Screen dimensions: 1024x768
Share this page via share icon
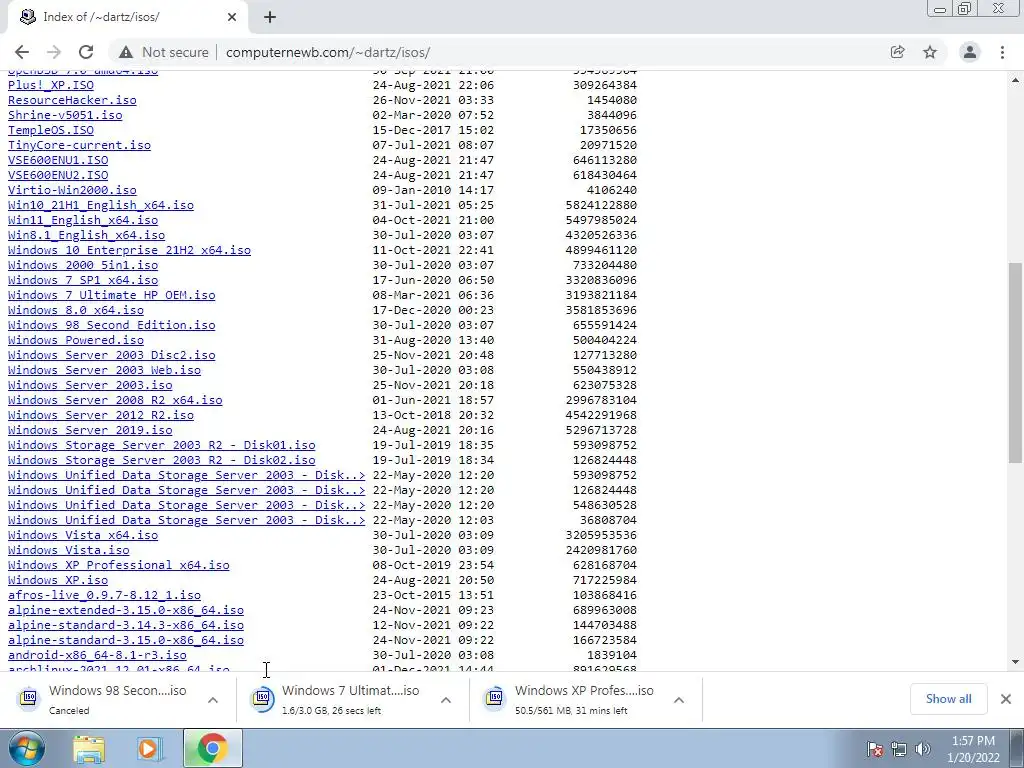897,52
